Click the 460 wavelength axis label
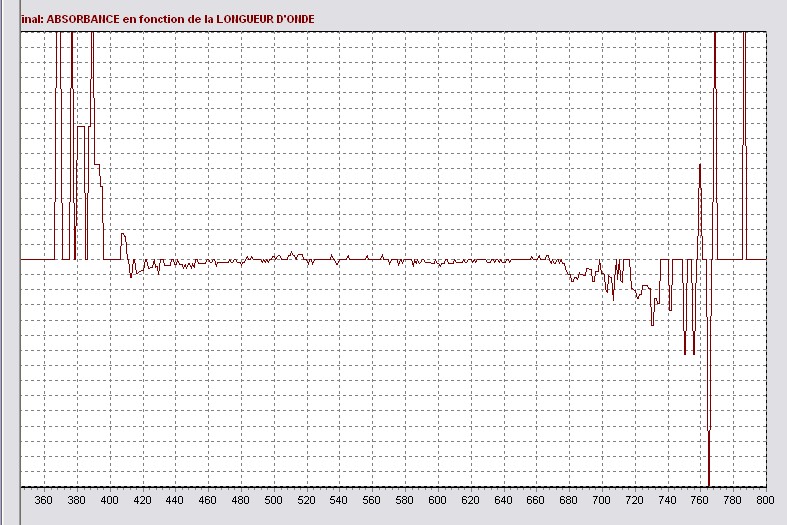Image resolution: width=787 pixels, height=525 pixels. pos(207,500)
